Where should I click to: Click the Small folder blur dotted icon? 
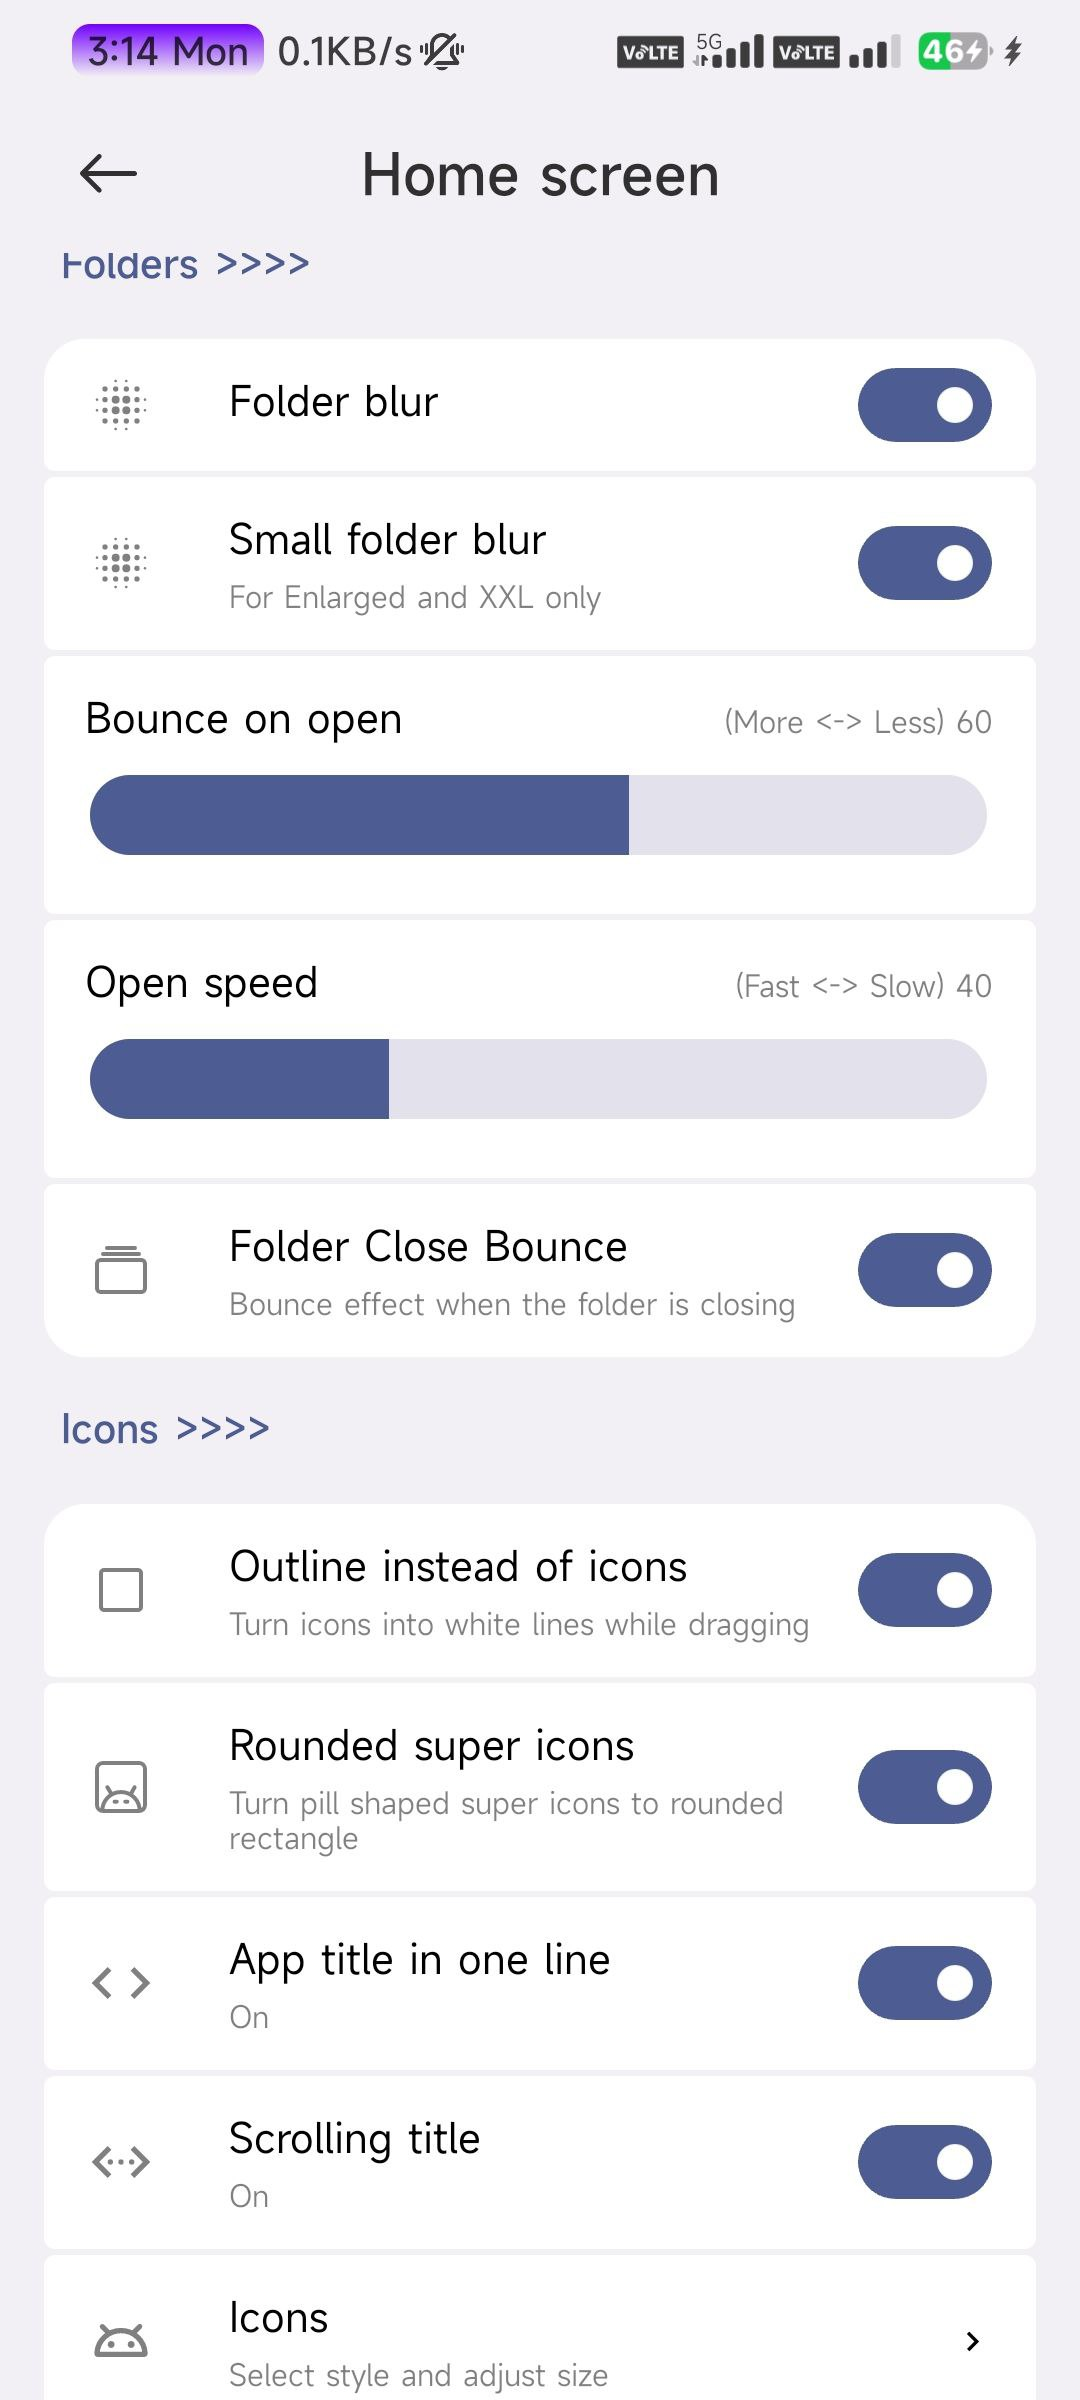(121, 563)
